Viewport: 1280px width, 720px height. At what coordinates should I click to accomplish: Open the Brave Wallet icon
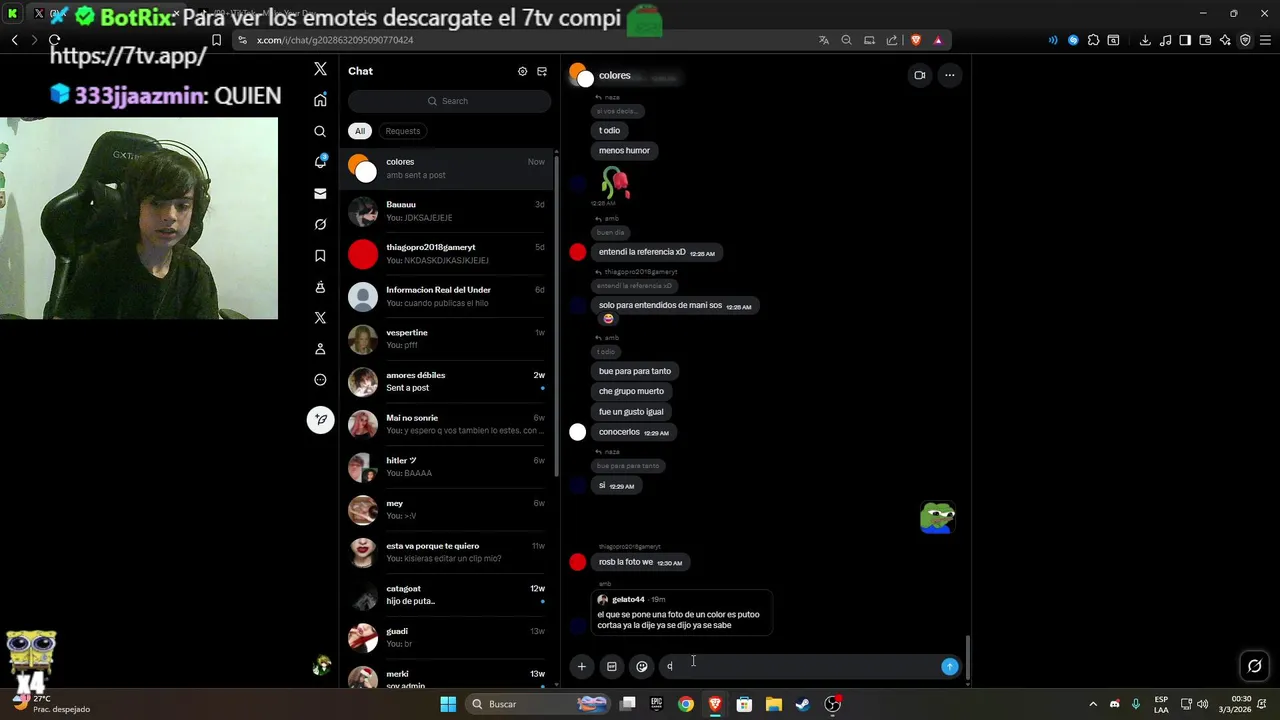(1205, 40)
